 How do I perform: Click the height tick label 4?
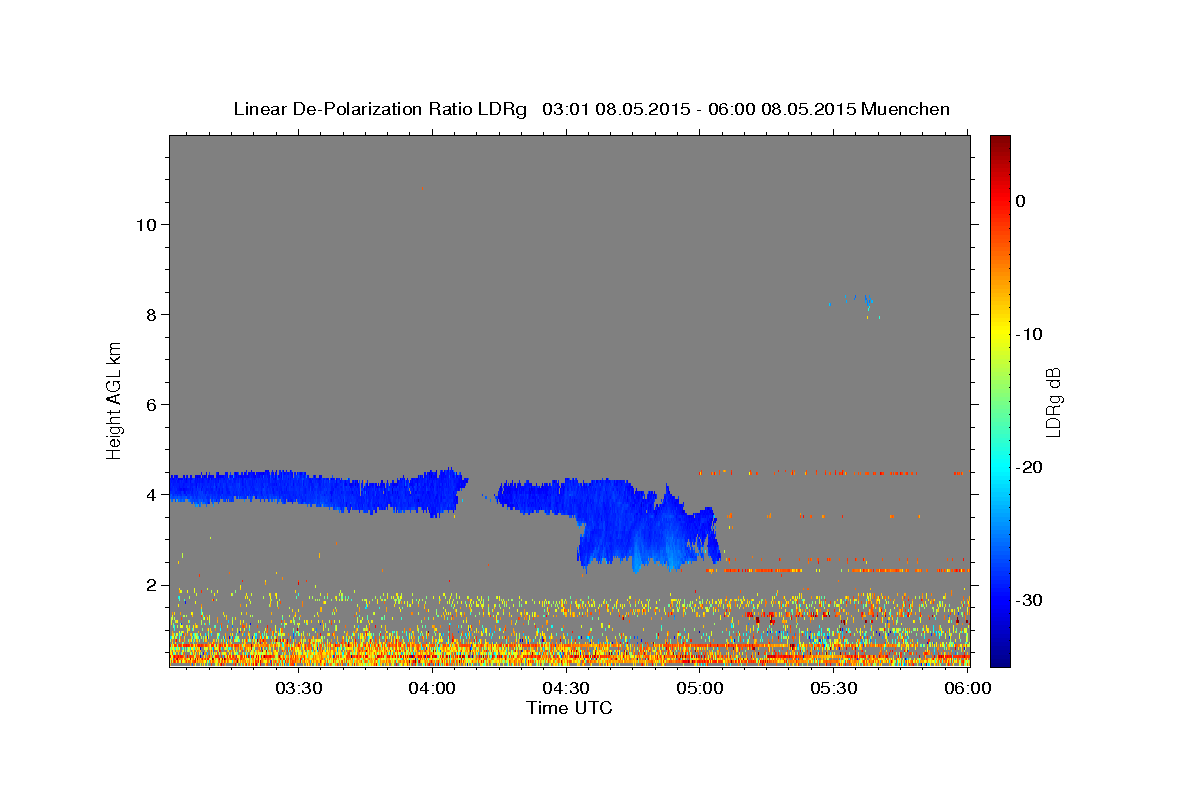click(151, 494)
